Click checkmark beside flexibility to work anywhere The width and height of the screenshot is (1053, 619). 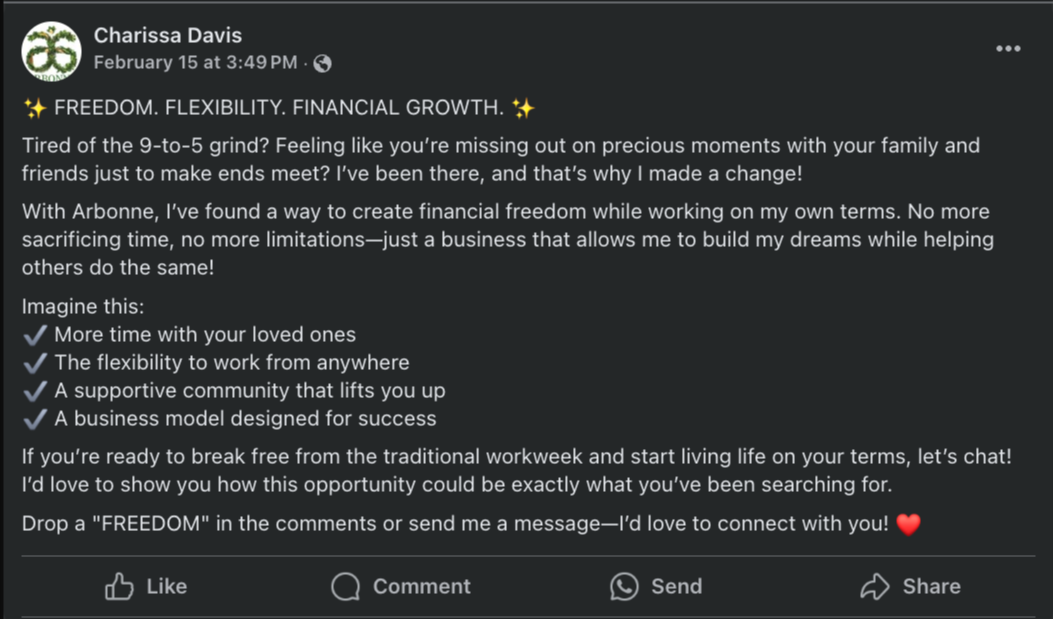35,363
